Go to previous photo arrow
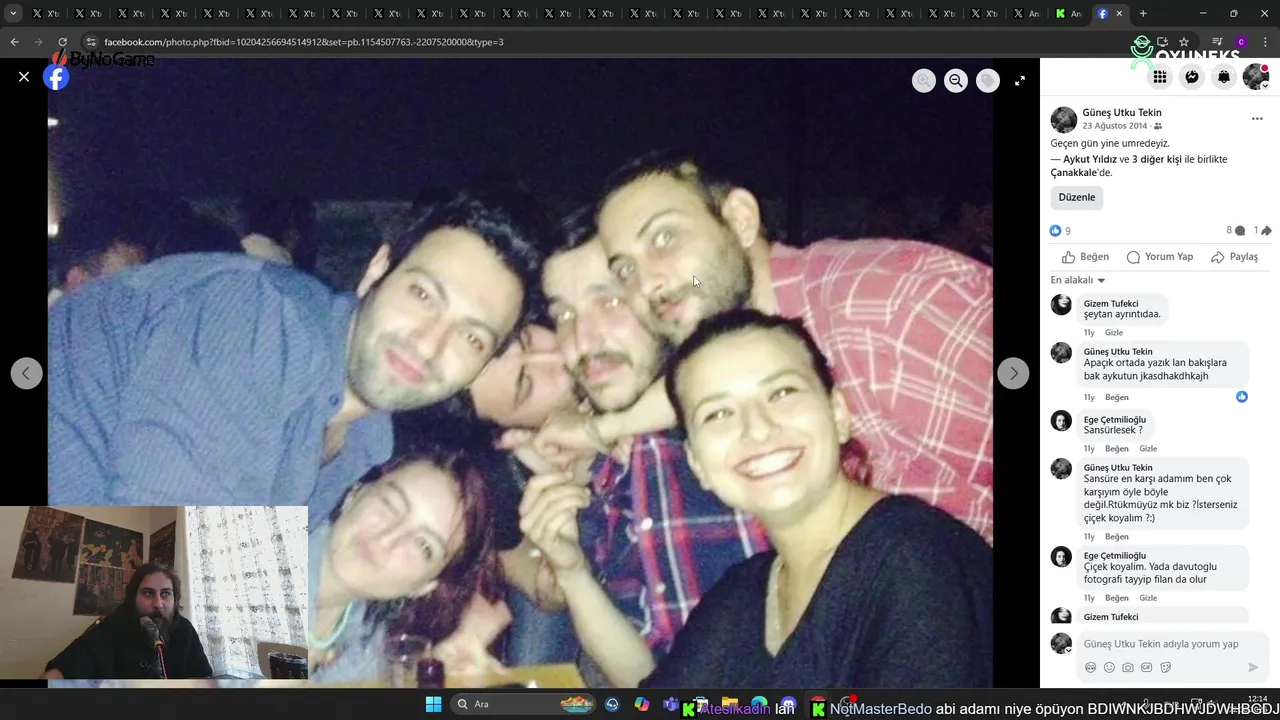 [27, 373]
